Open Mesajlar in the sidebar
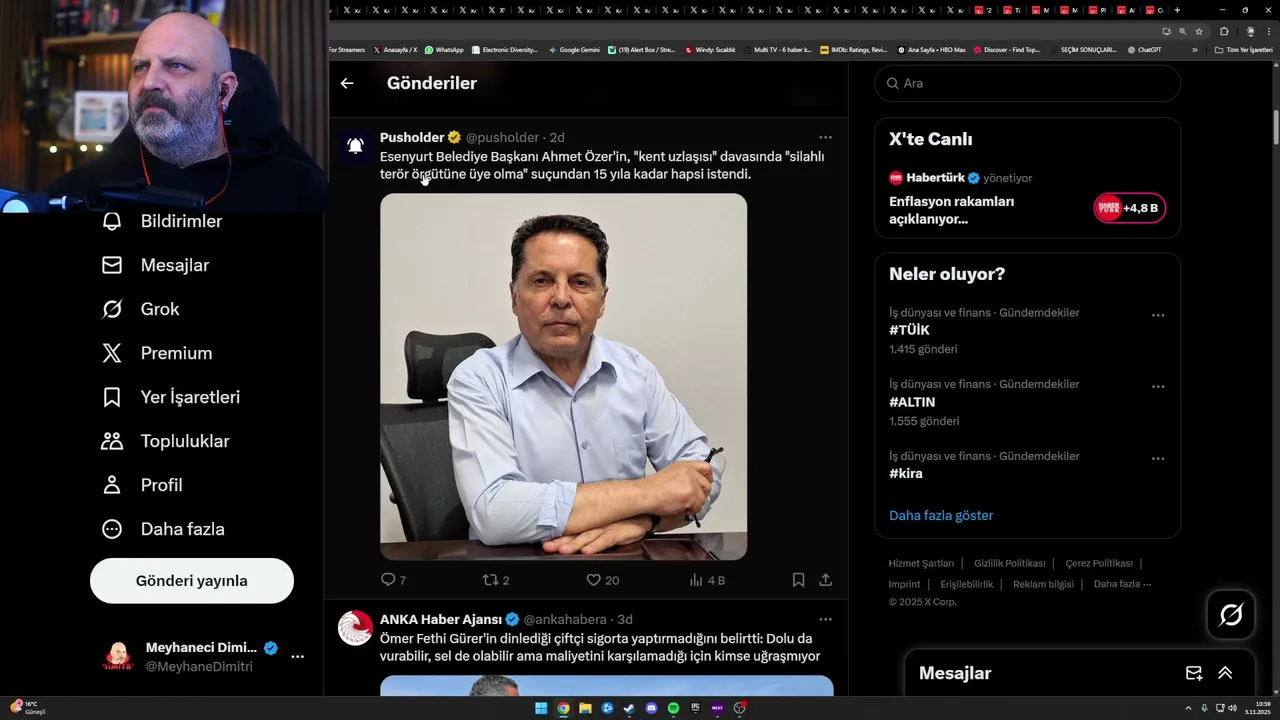The height and width of the screenshot is (720, 1280). pos(156,265)
